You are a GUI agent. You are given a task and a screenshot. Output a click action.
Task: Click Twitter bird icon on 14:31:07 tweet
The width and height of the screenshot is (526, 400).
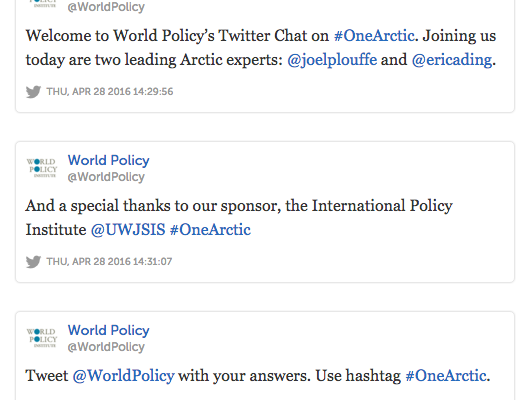tap(33, 262)
